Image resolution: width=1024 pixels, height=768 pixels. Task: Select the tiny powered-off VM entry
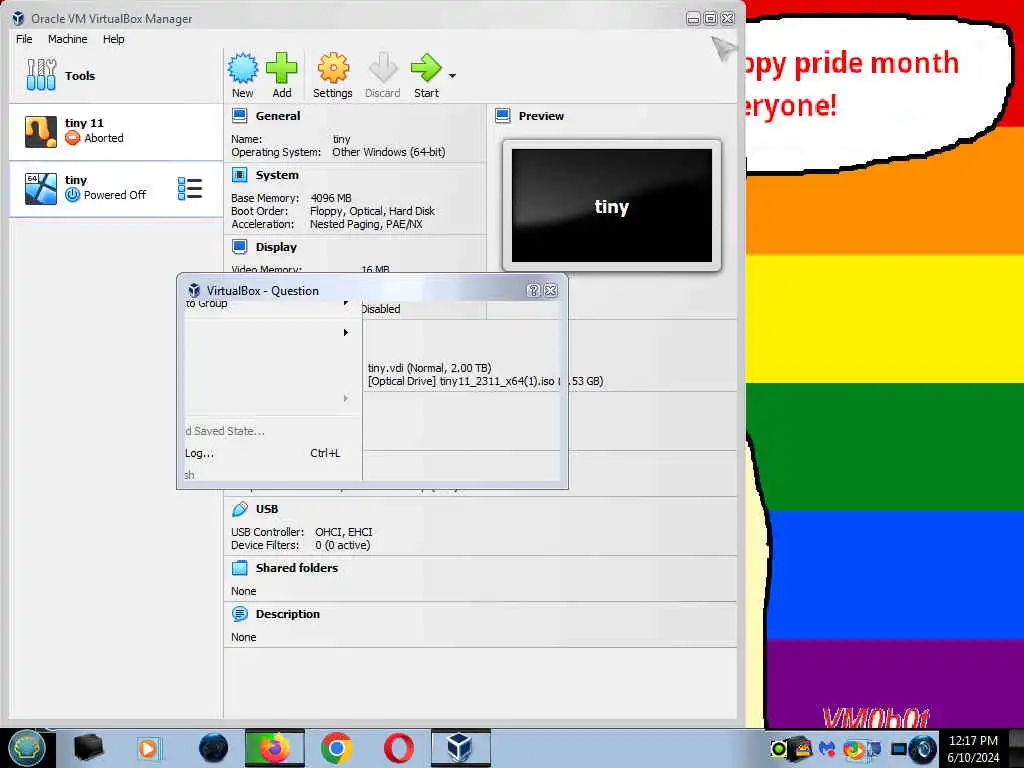pos(116,189)
